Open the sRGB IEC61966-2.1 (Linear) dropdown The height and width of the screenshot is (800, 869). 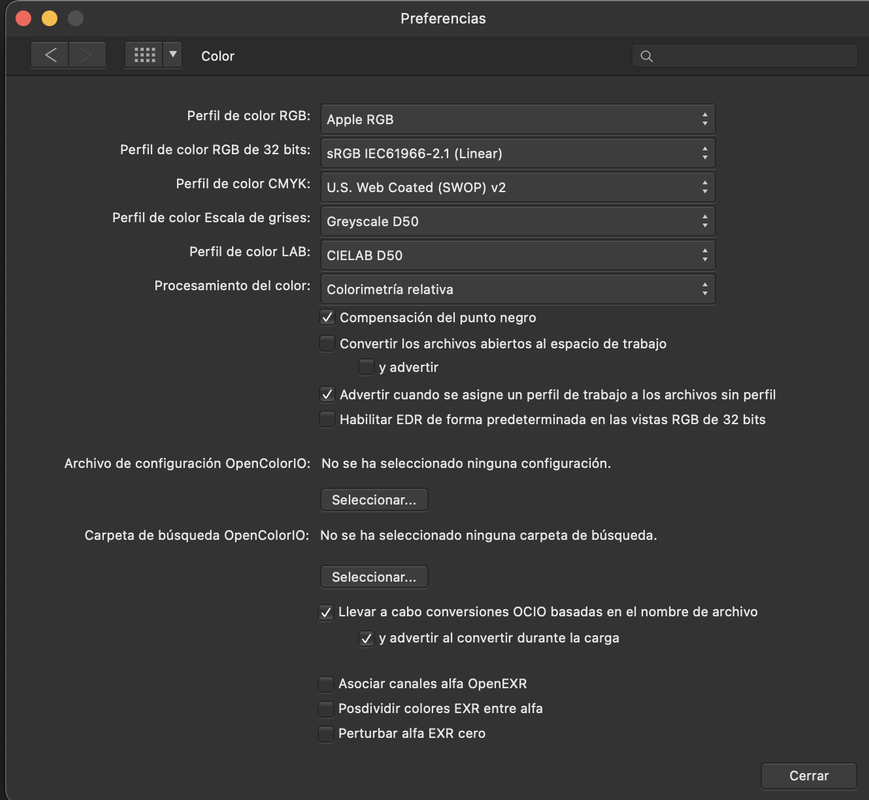click(518, 153)
